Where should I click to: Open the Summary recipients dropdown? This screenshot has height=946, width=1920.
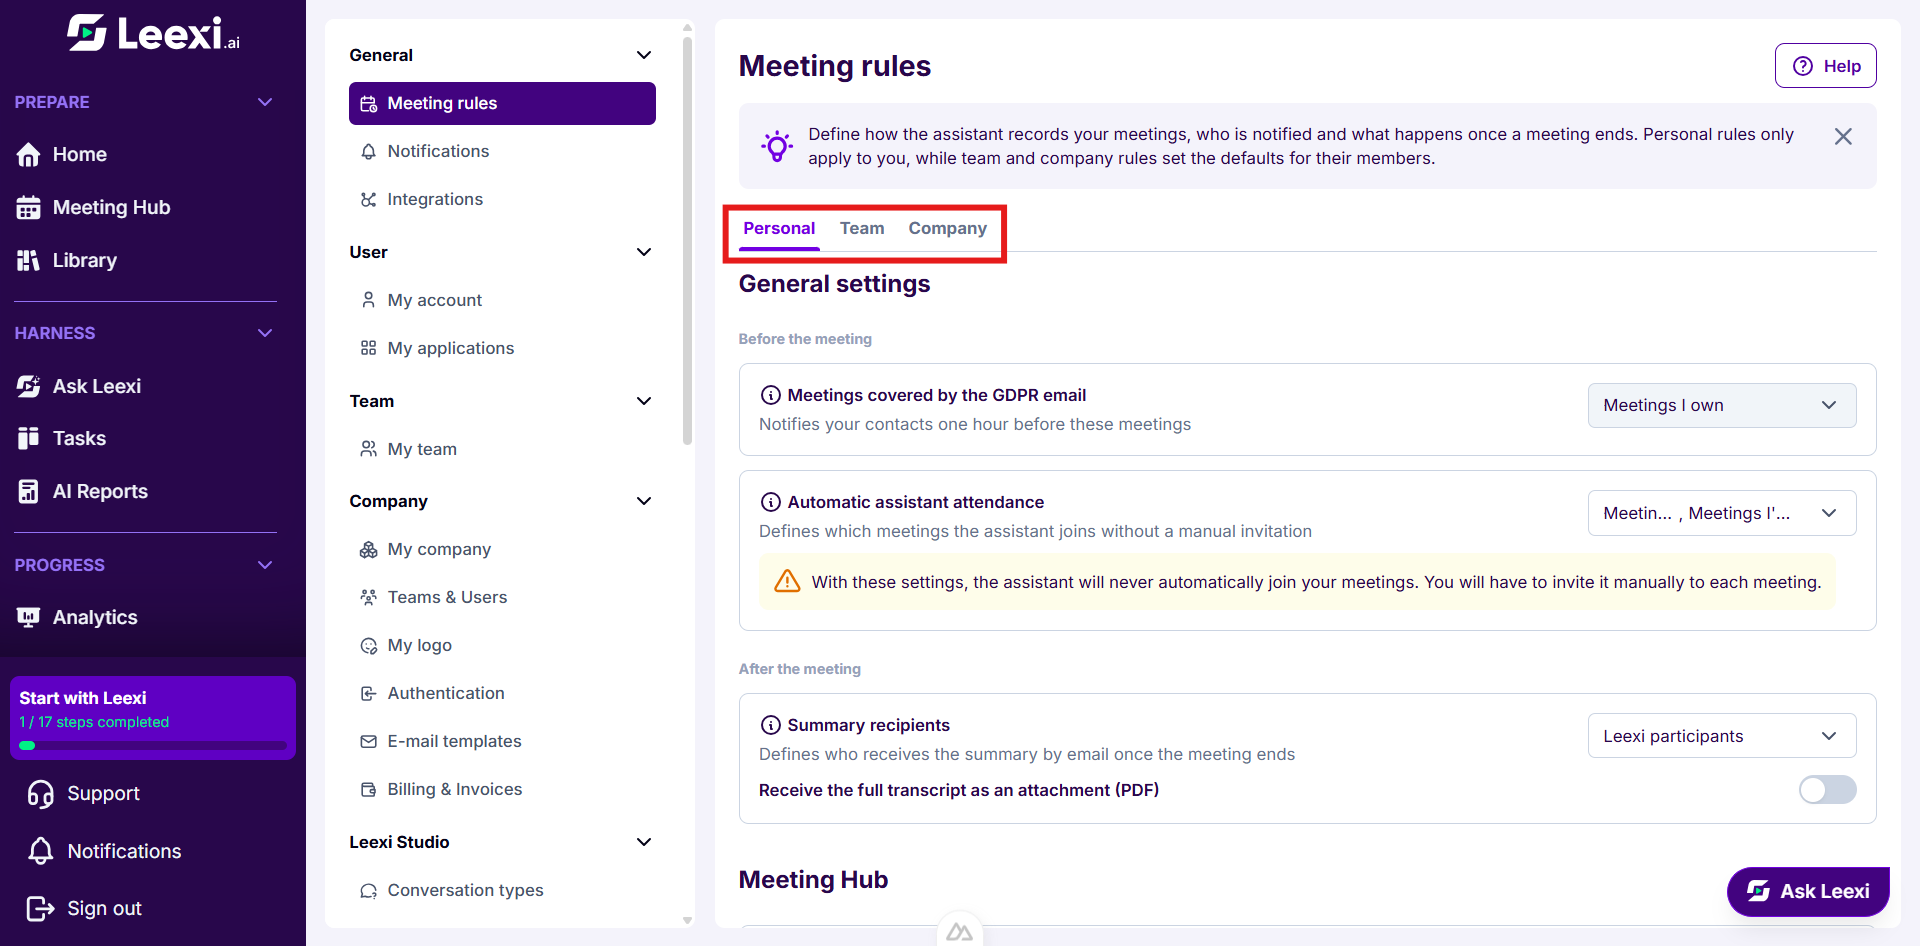[1722, 736]
